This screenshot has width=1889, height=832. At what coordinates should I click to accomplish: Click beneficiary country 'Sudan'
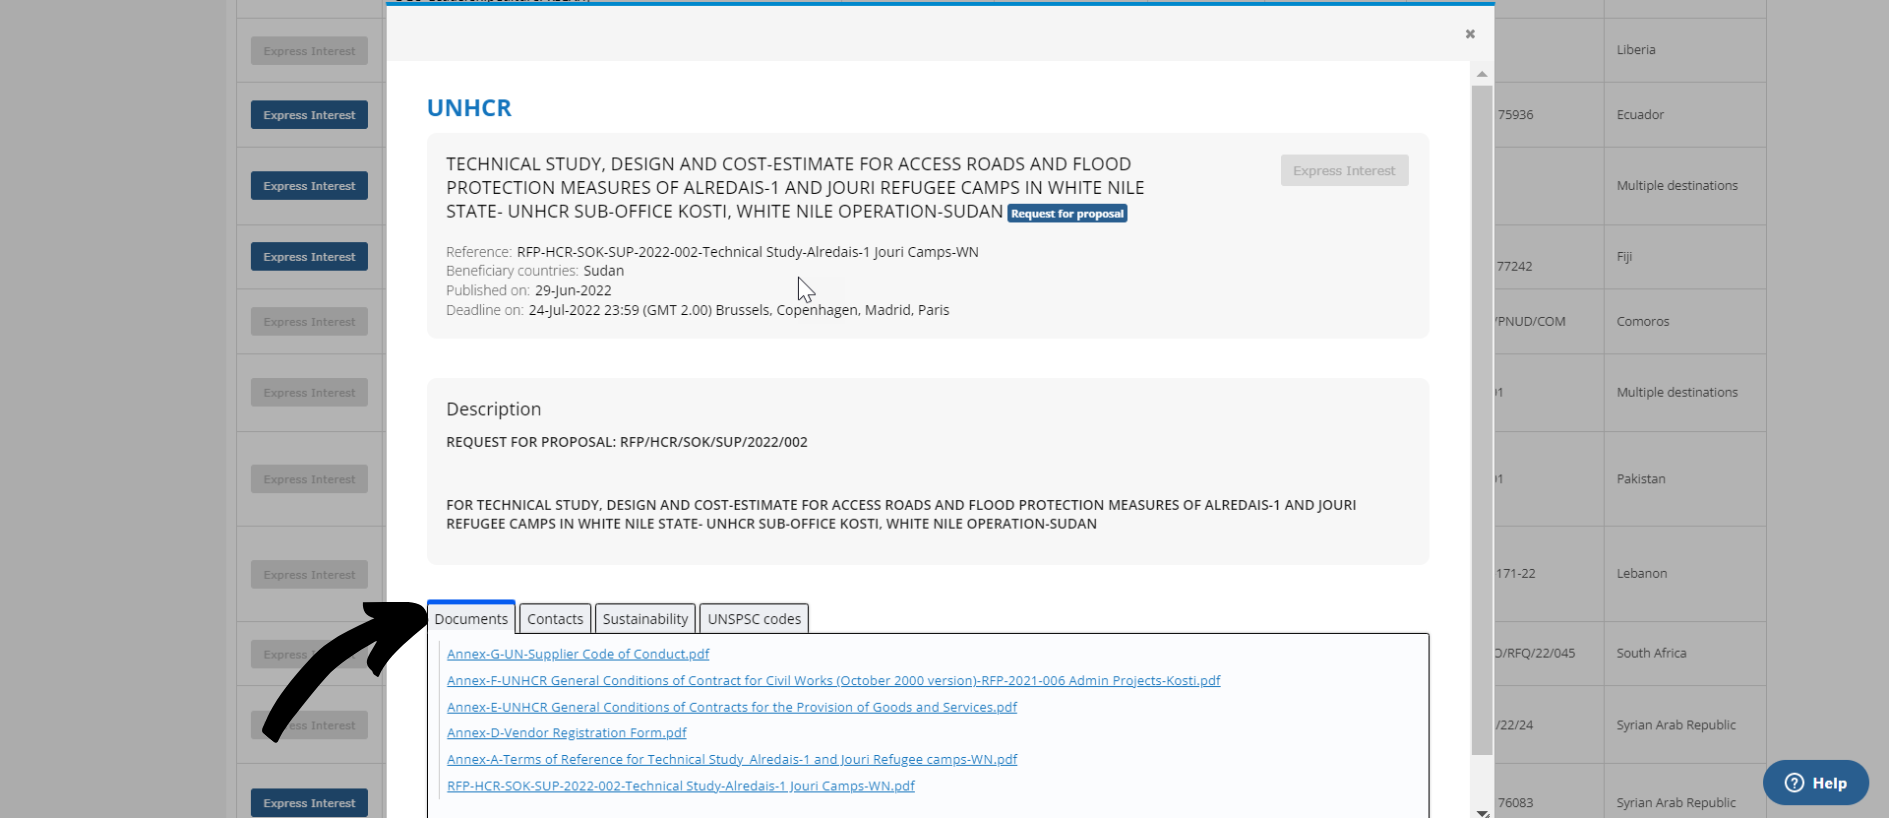coord(604,271)
